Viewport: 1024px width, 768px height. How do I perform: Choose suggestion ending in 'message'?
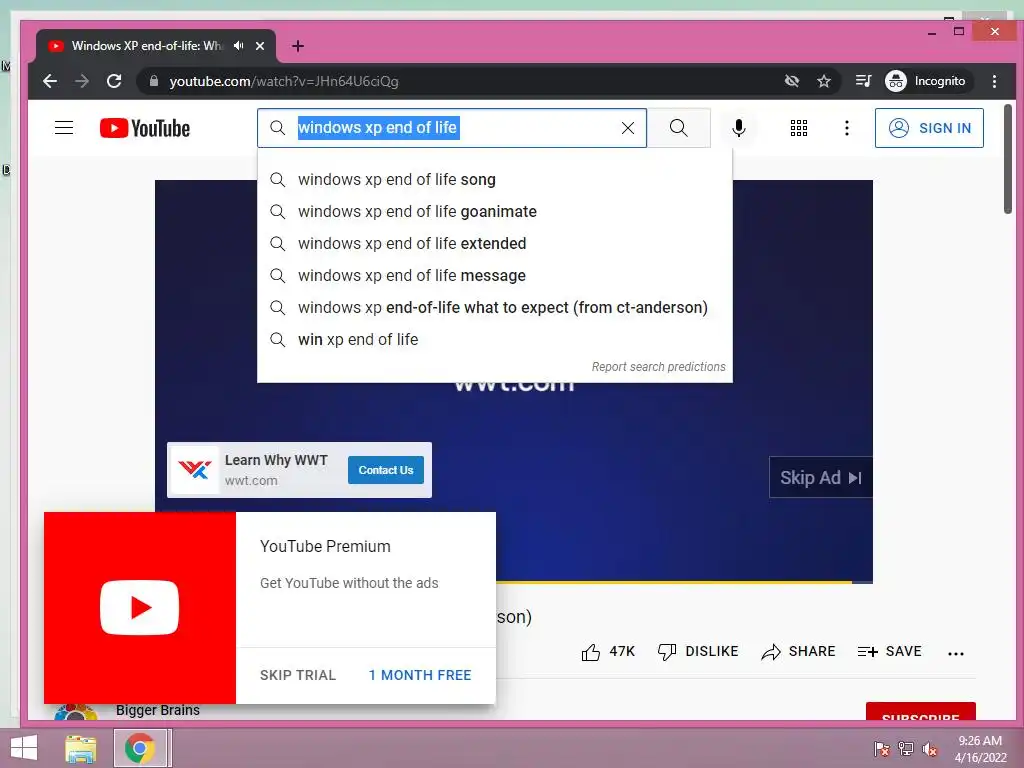[494, 276]
